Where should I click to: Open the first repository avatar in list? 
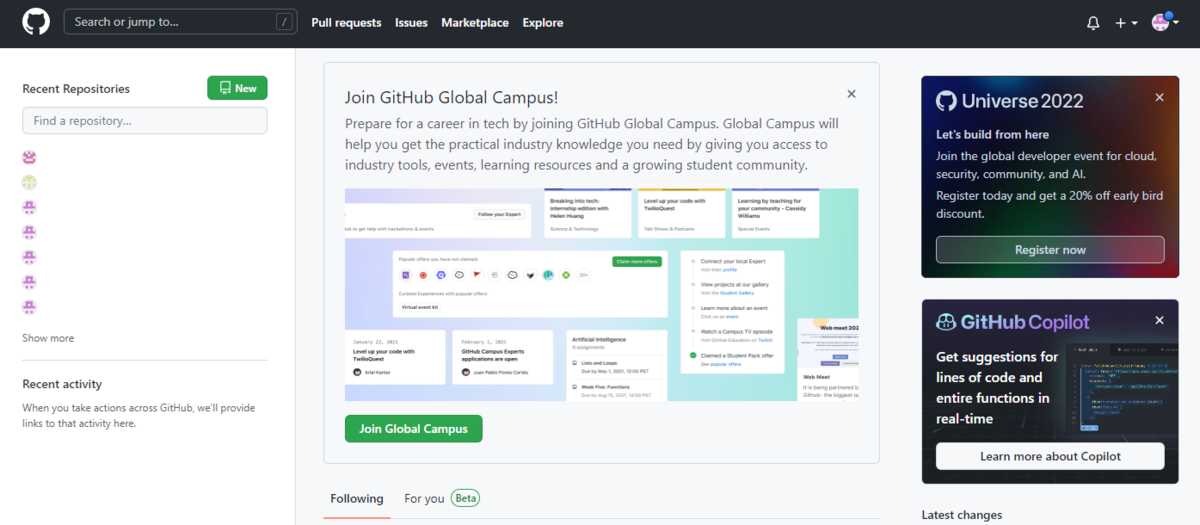coord(29,157)
